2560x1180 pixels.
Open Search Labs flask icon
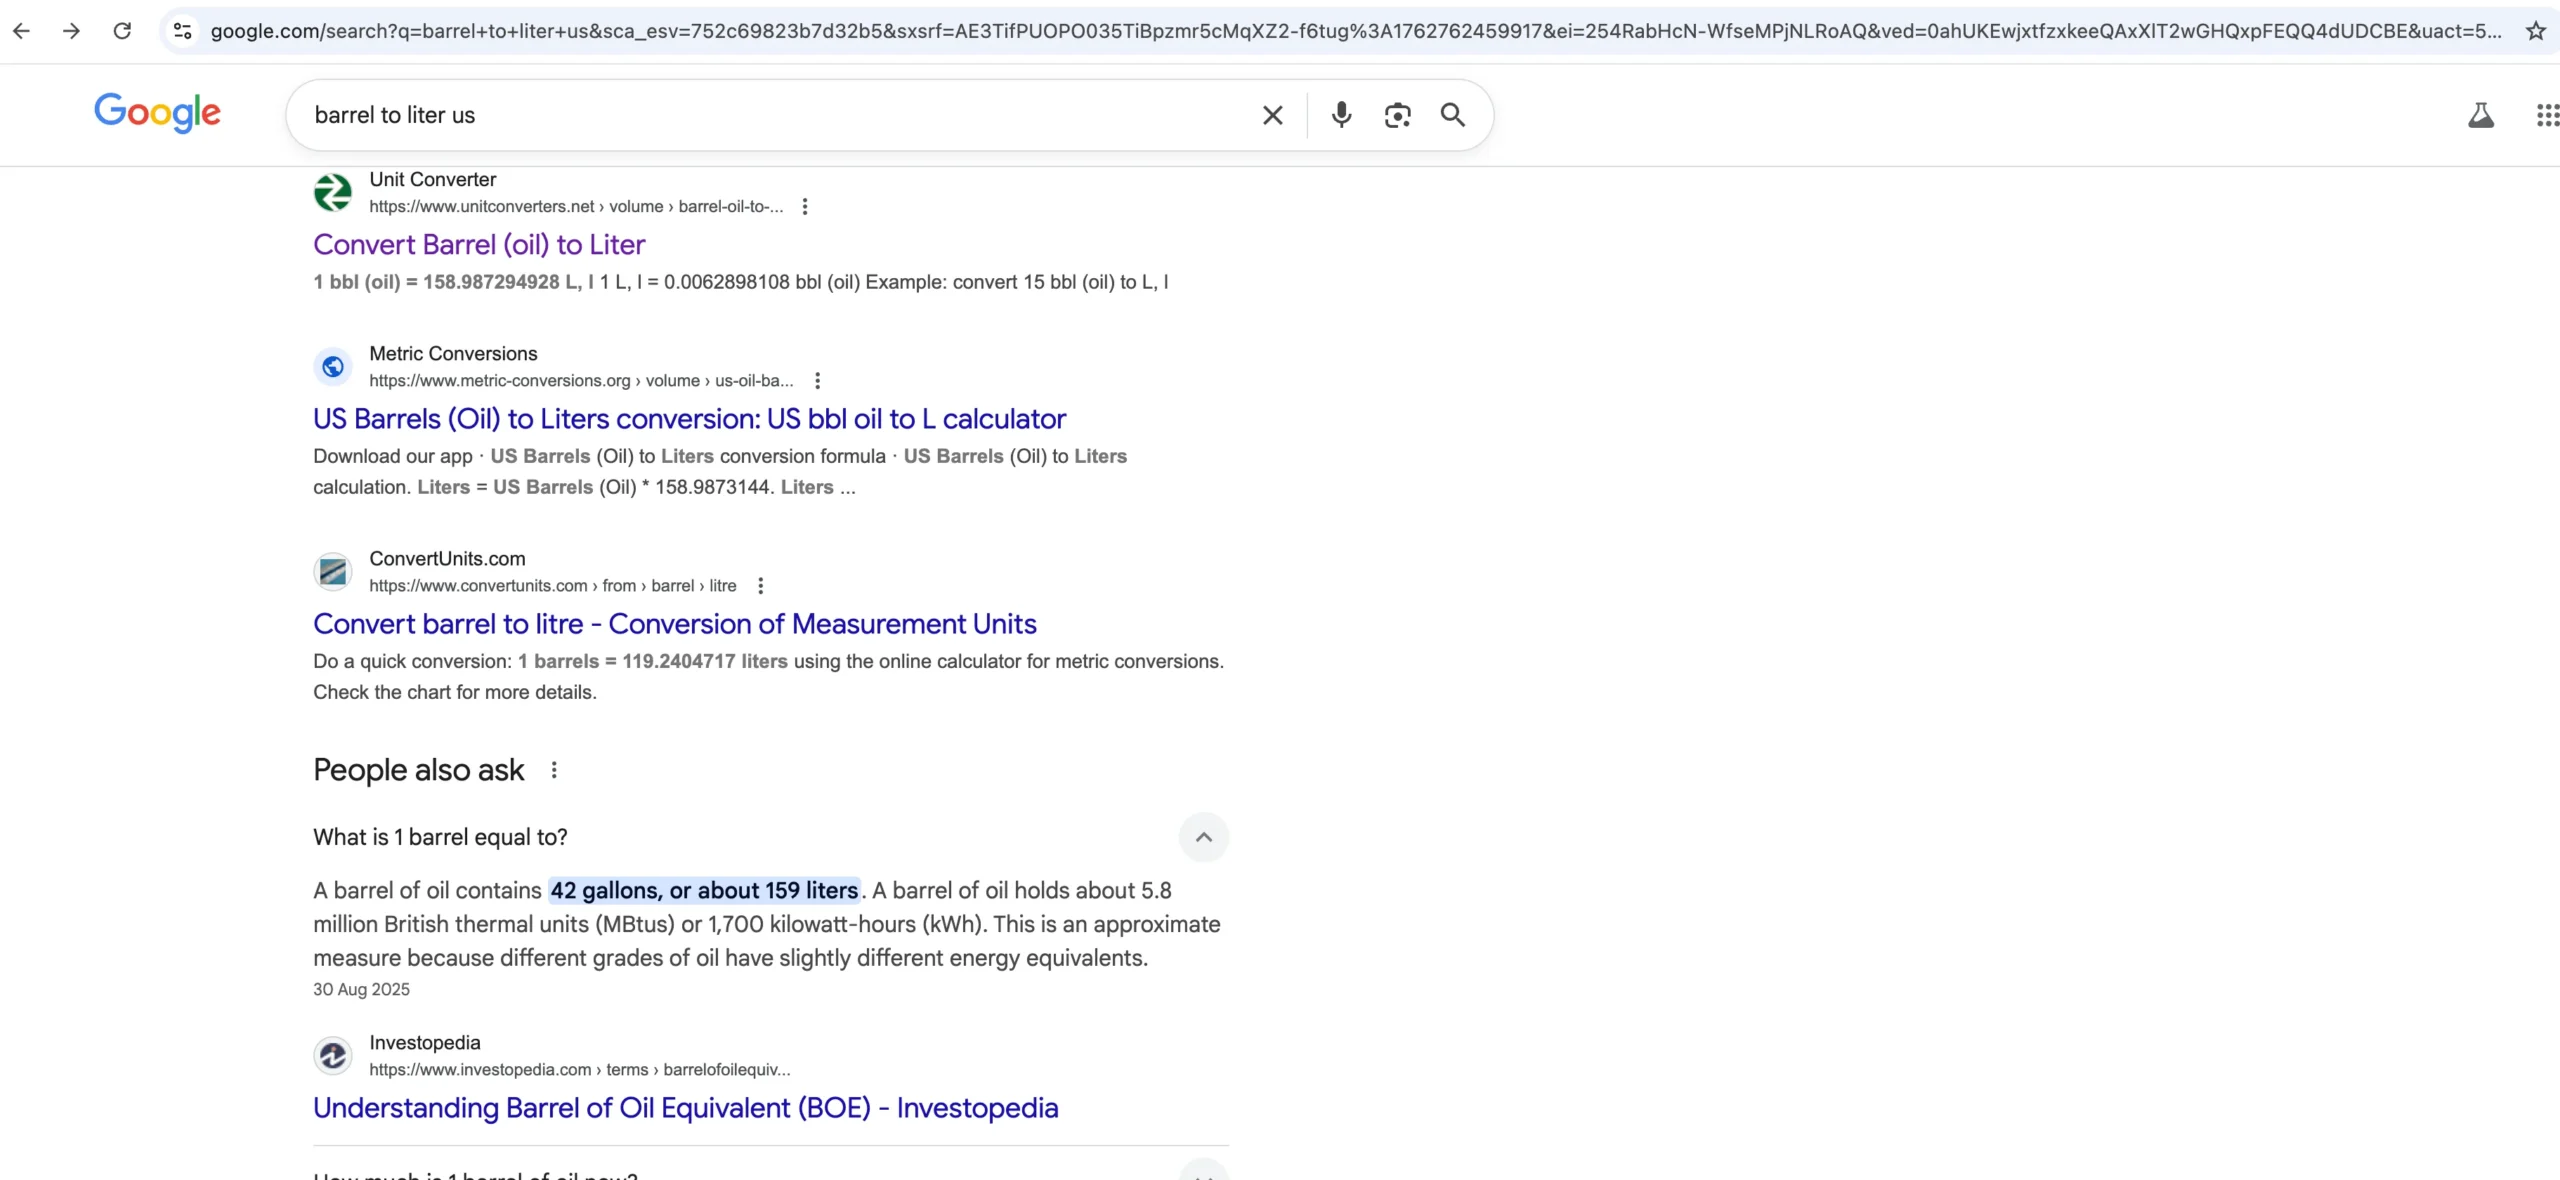coord(2480,115)
